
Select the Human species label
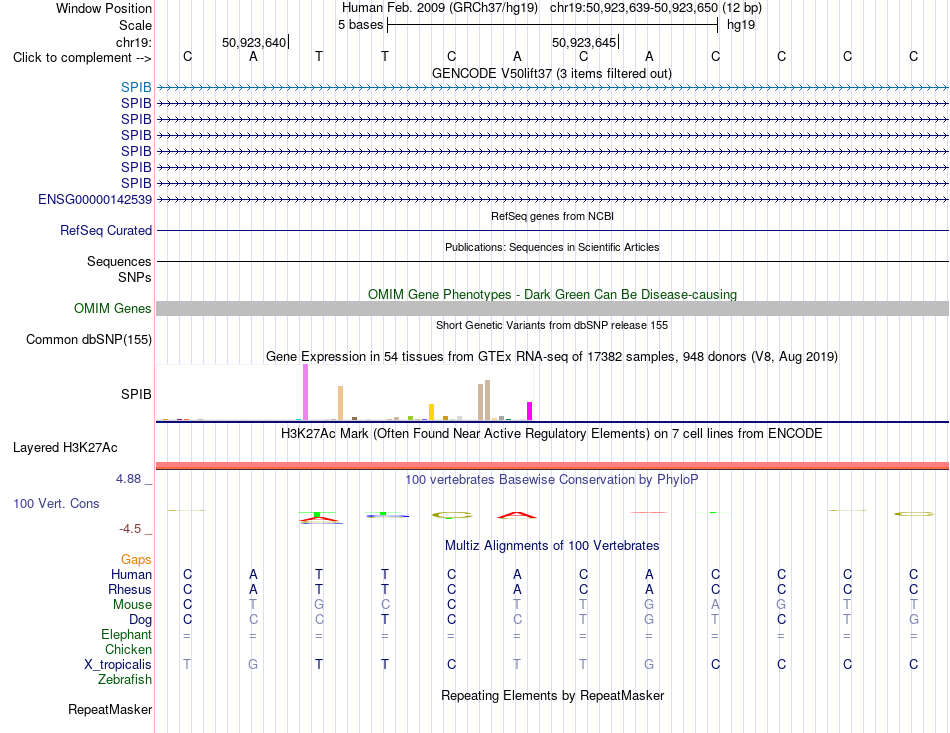[131, 574]
